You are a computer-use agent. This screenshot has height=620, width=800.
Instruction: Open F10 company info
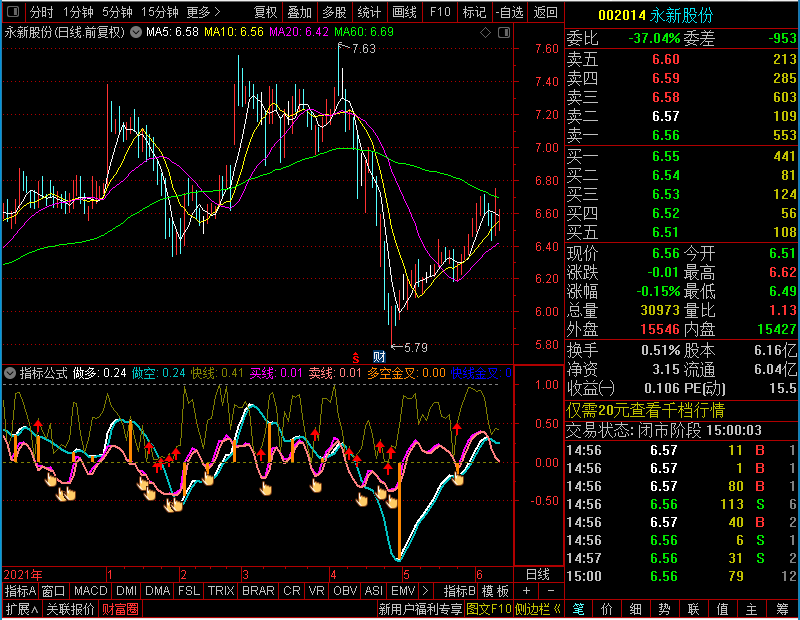440,12
